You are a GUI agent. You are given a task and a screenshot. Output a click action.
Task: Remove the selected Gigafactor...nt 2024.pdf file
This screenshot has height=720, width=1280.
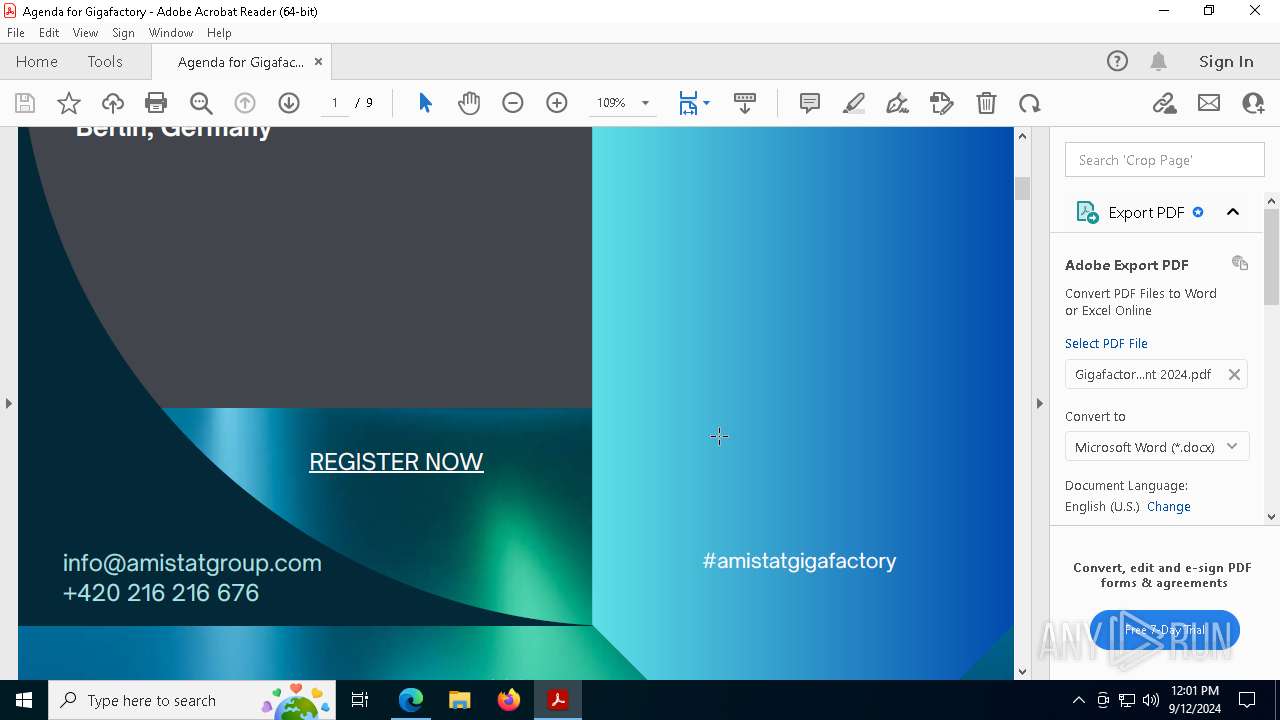(1234, 374)
